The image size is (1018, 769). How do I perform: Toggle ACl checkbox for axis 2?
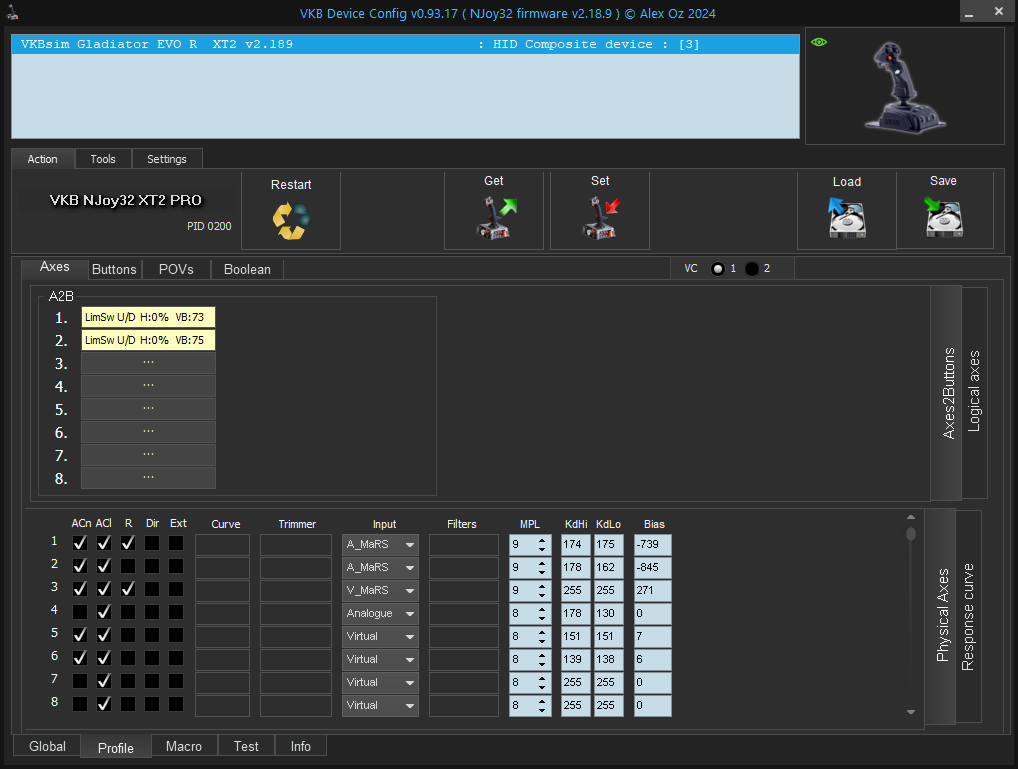(x=104, y=566)
